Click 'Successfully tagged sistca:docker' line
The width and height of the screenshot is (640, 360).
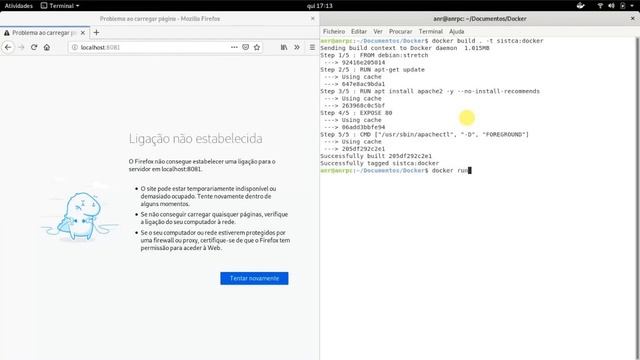(380, 163)
